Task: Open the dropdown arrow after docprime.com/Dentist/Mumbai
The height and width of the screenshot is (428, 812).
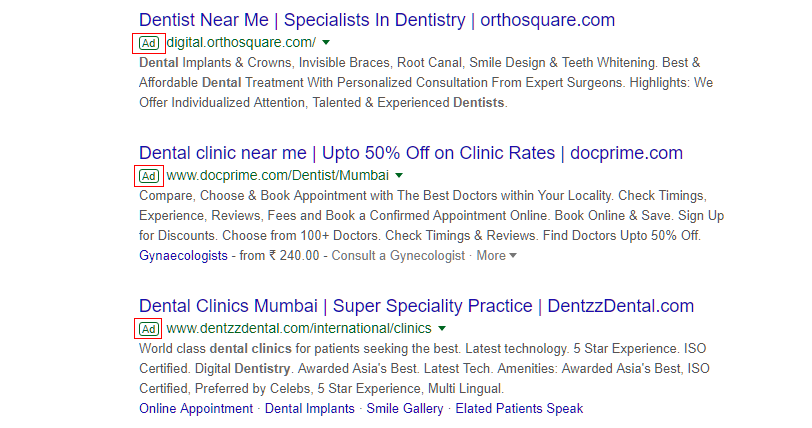Action: (x=398, y=176)
